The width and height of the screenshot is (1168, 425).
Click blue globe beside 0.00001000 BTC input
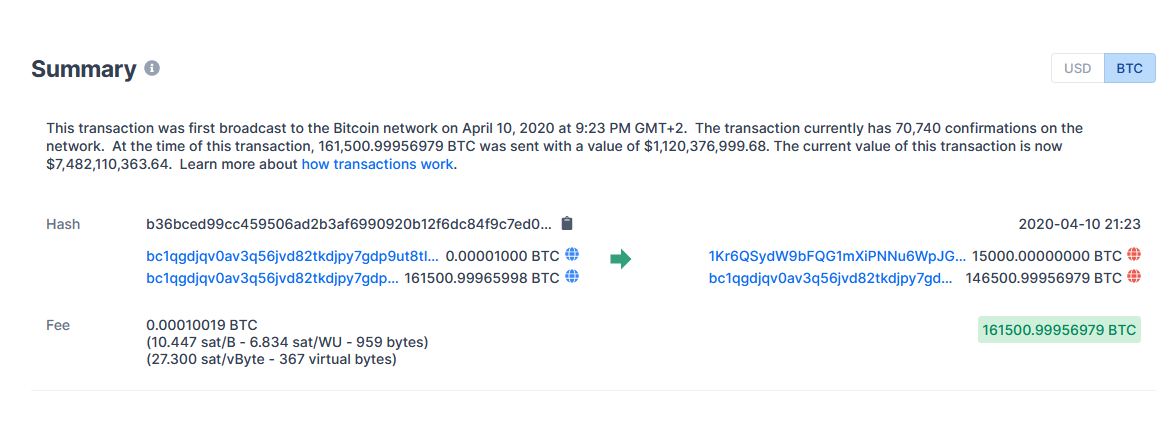[x=572, y=255]
